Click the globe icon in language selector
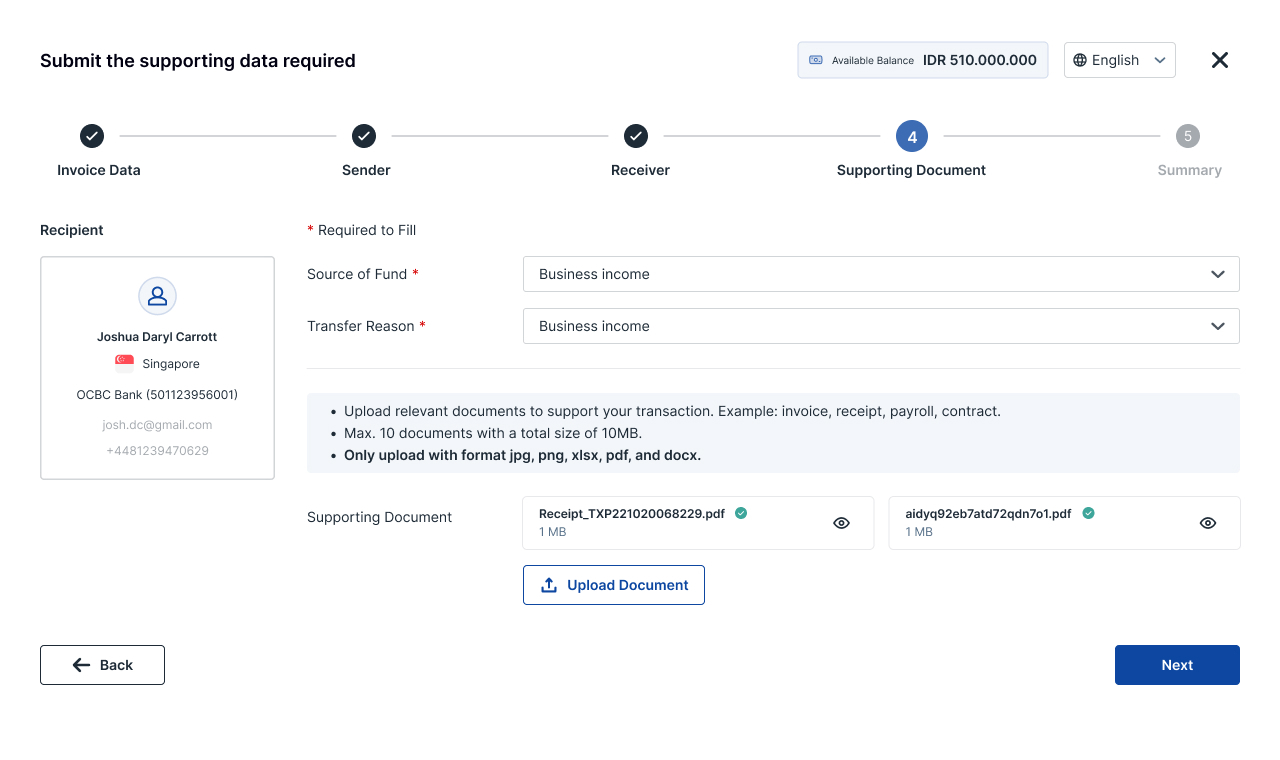 click(x=1080, y=60)
